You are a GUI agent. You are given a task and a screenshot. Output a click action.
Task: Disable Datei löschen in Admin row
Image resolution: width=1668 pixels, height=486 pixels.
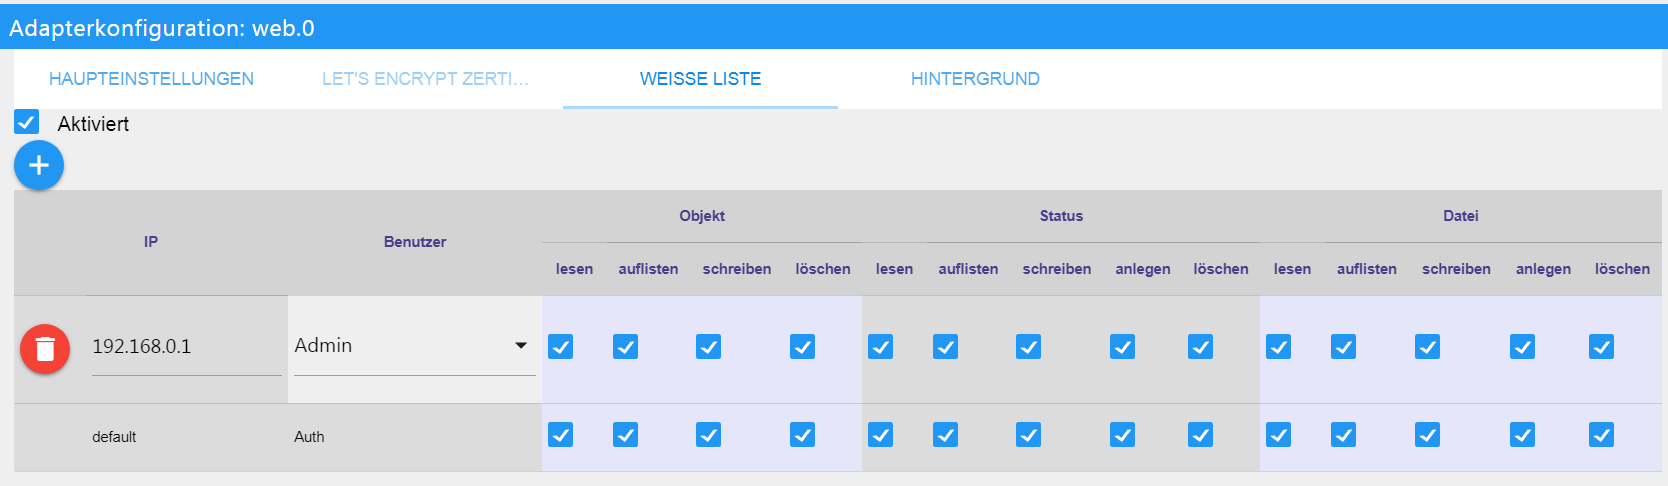click(x=1601, y=347)
